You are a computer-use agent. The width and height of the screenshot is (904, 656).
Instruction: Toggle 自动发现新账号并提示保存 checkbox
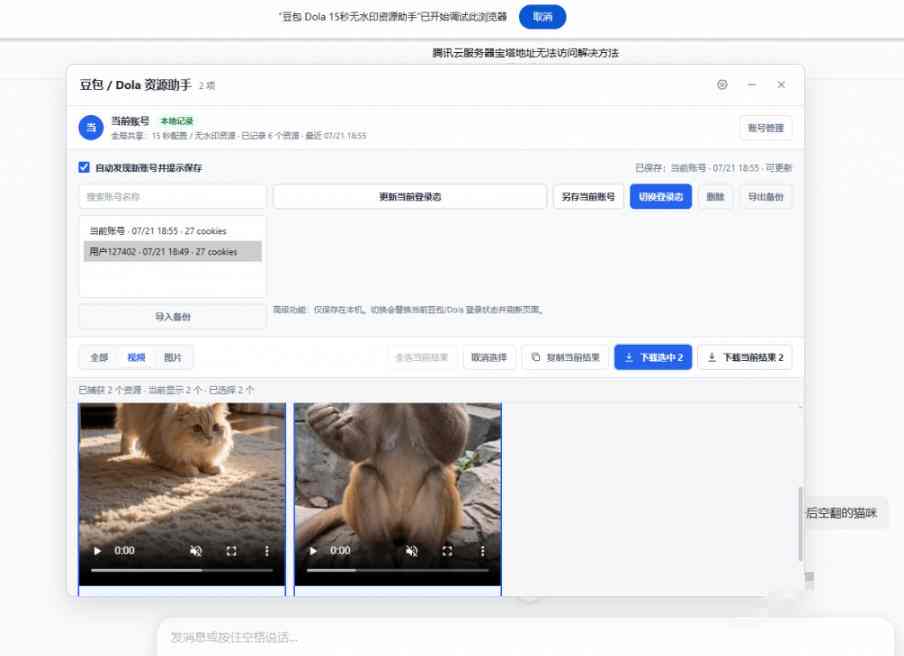pos(84,167)
